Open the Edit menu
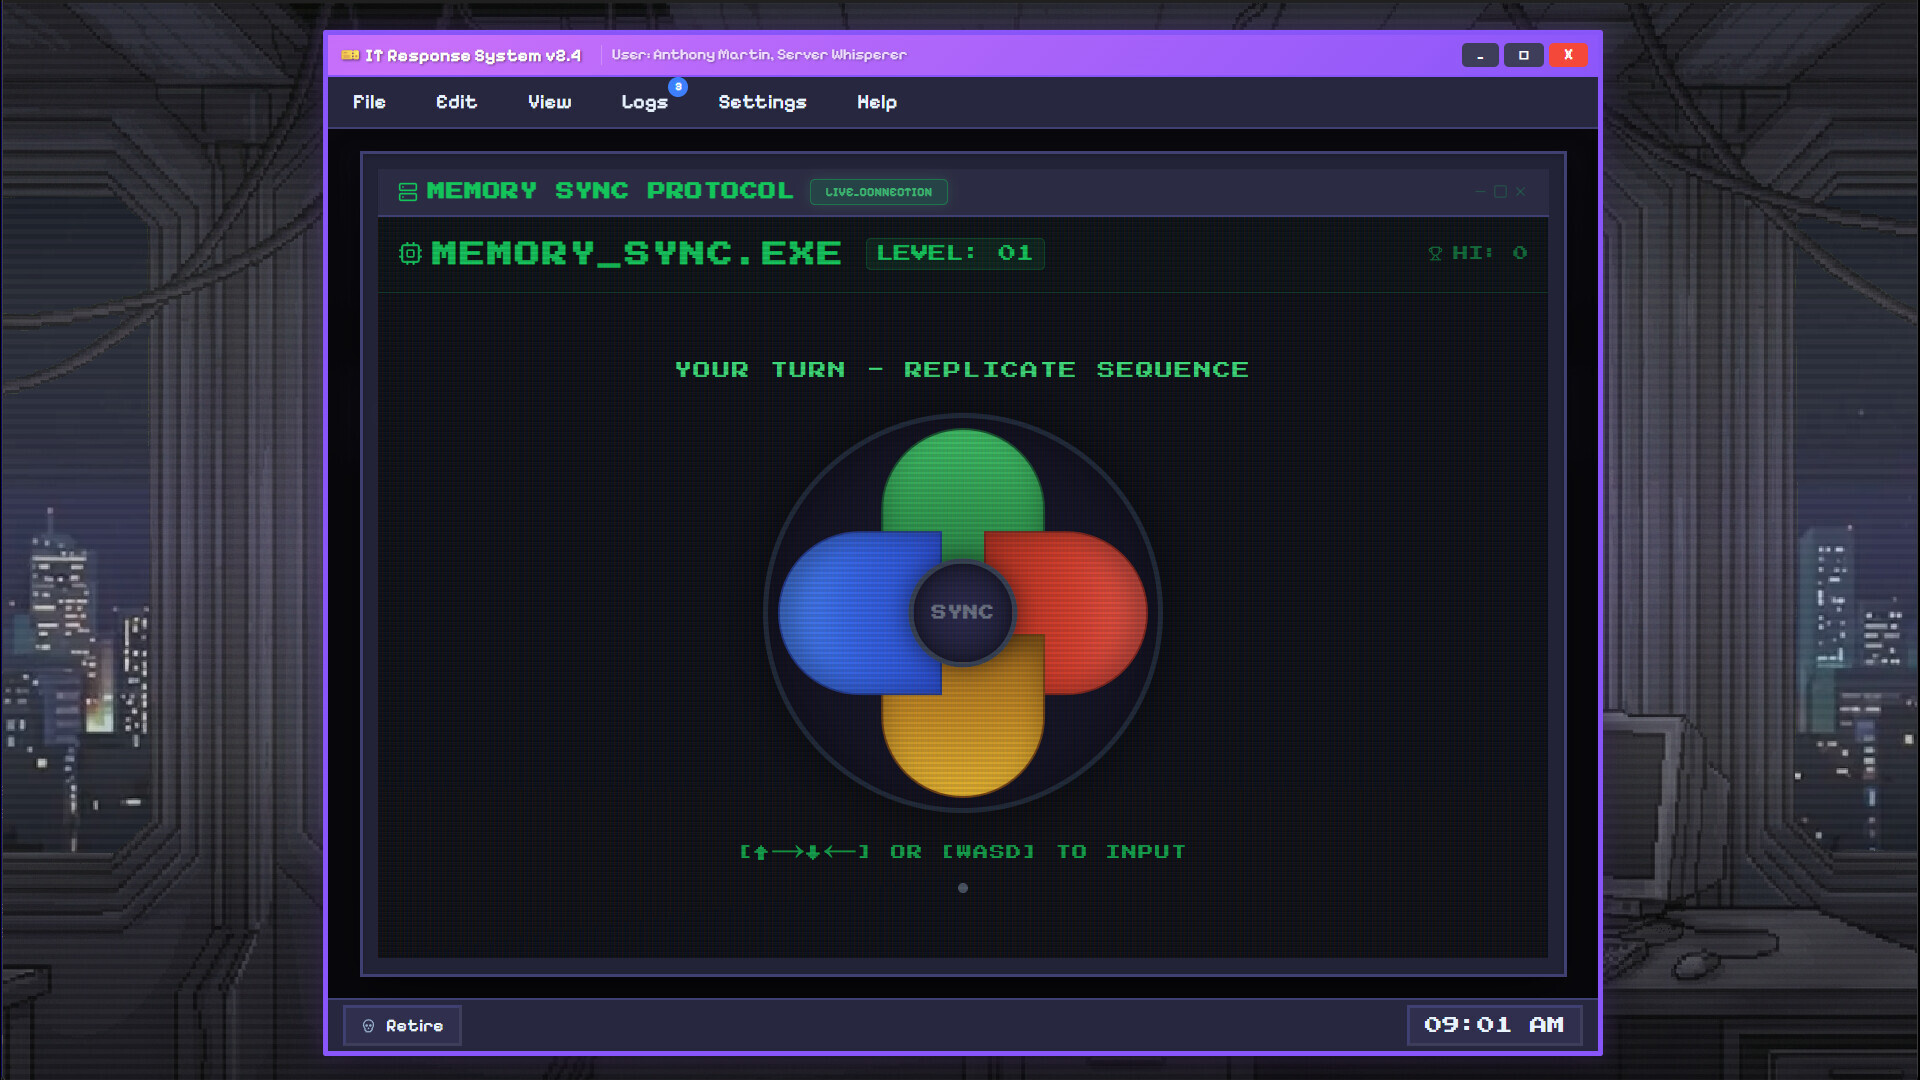The height and width of the screenshot is (1080, 1920). (456, 102)
